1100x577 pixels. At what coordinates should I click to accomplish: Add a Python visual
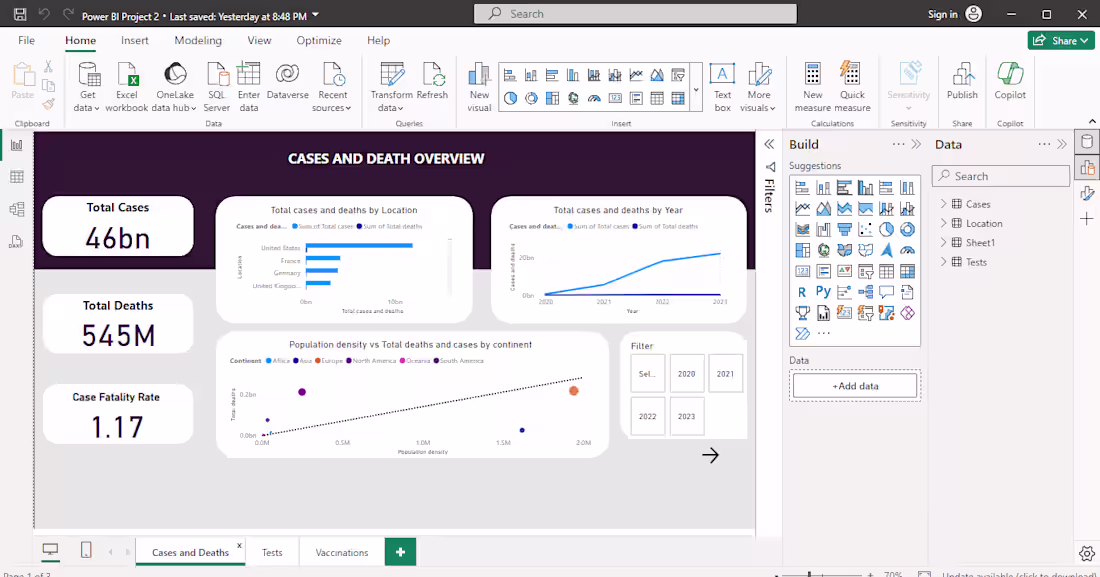(824, 292)
